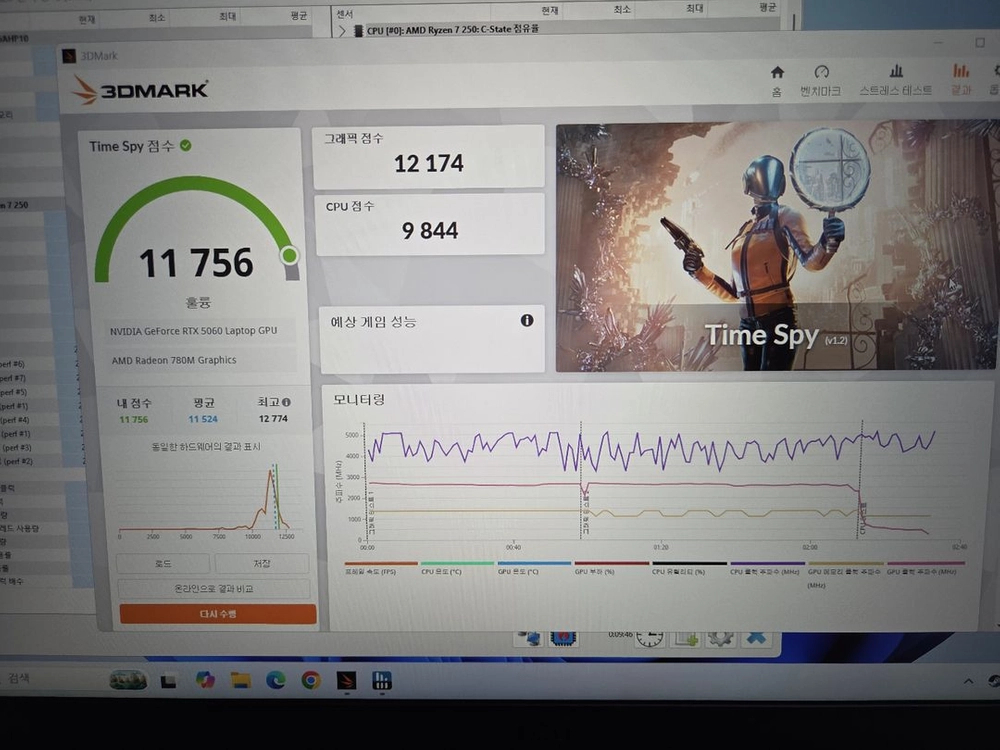Click the info icon beside 예상 게임 성능
The width and height of the screenshot is (1000, 750).
pyautogui.click(x=527, y=320)
